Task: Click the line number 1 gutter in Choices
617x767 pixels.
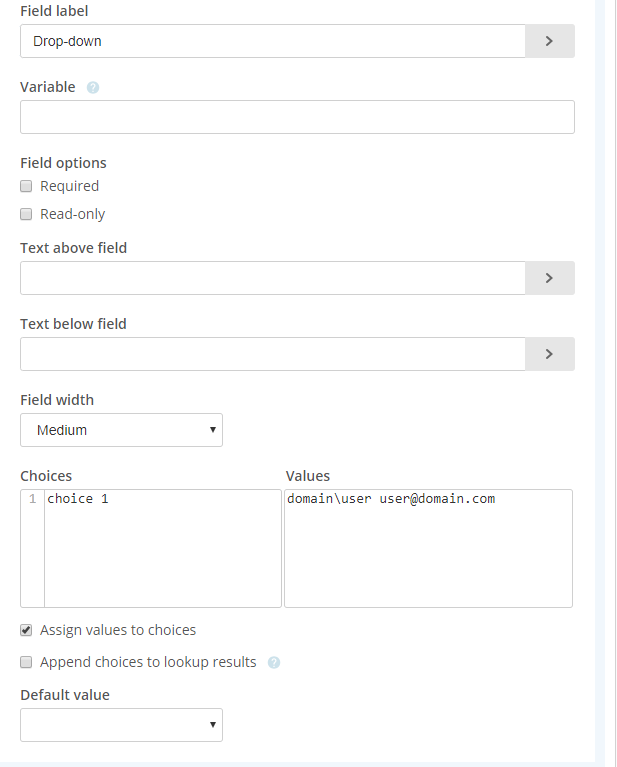Action: tap(32, 499)
